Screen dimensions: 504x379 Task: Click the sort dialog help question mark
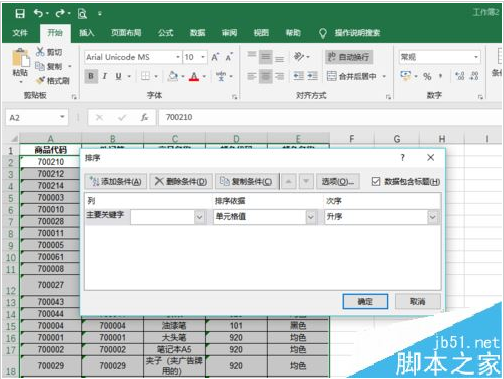[402, 157]
